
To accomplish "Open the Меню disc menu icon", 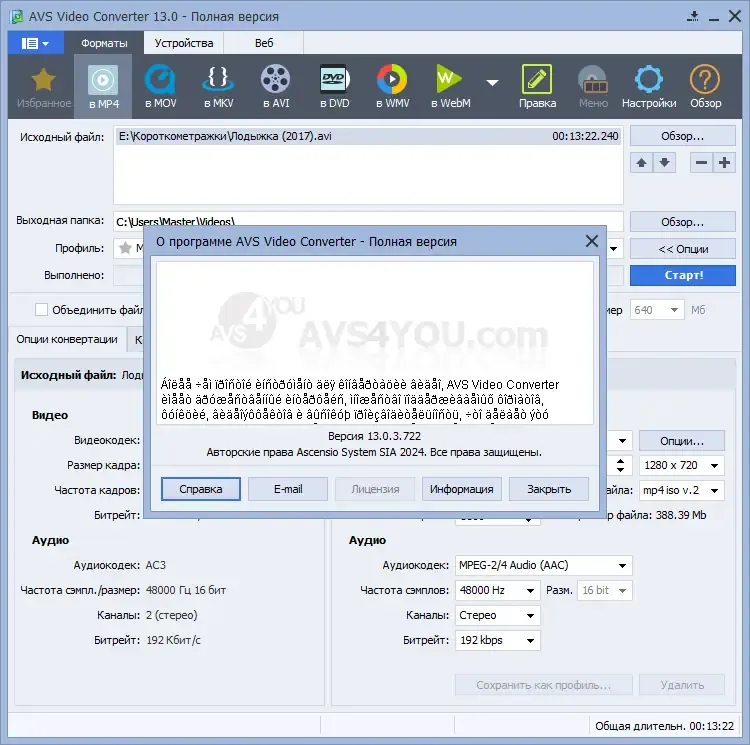I will tap(593, 87).
